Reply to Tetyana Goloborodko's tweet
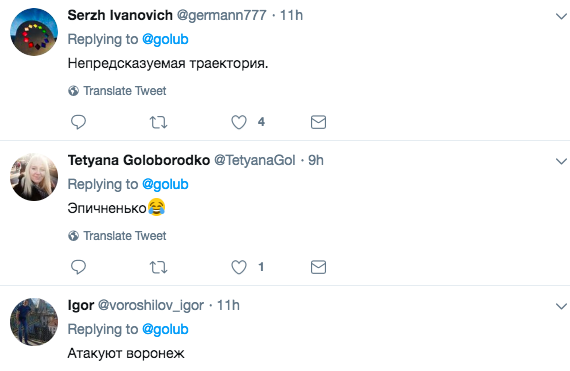Image resolution: width=570 pixels, height=371 pixels. tap(78, 267)
